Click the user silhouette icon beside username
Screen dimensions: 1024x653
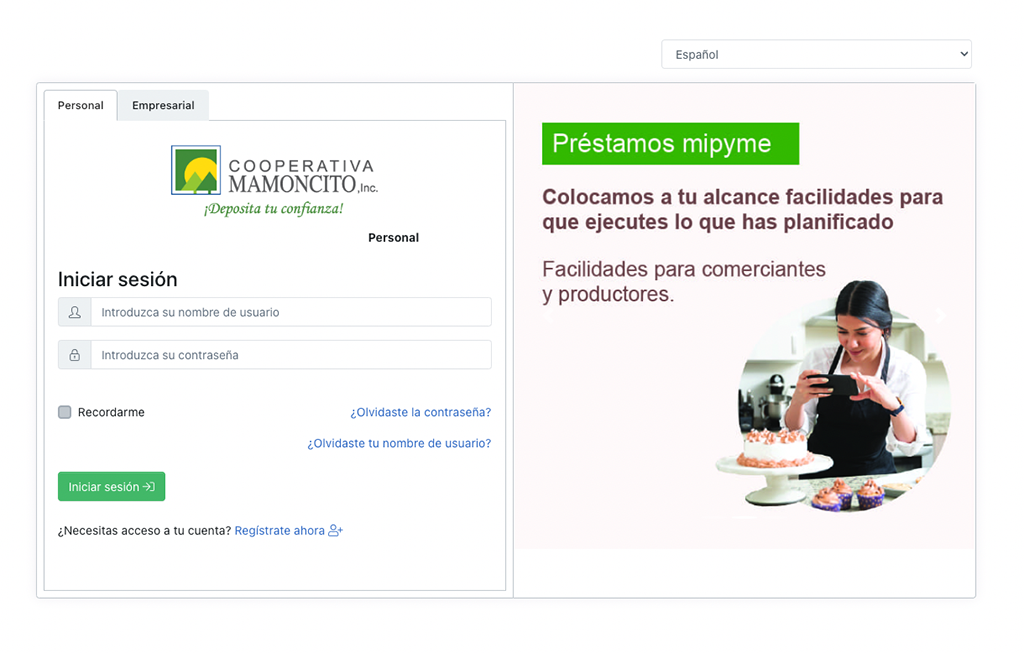(75, 312)
